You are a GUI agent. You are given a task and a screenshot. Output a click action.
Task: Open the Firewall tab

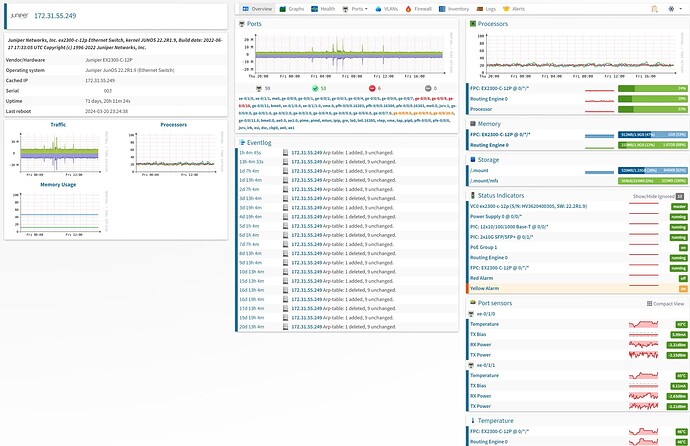point(418,9)
